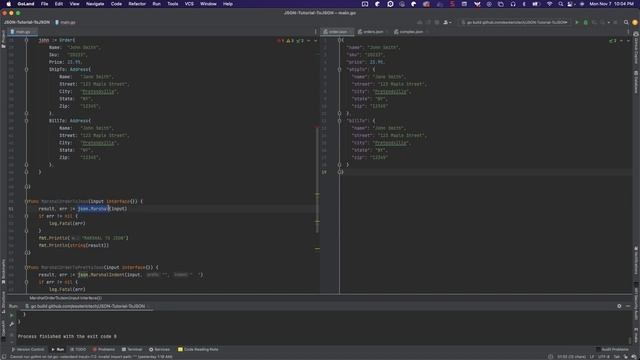Open the Code Reading Note tool window
The width and height of the screenshot is (640, 360).
click(198, 349)
